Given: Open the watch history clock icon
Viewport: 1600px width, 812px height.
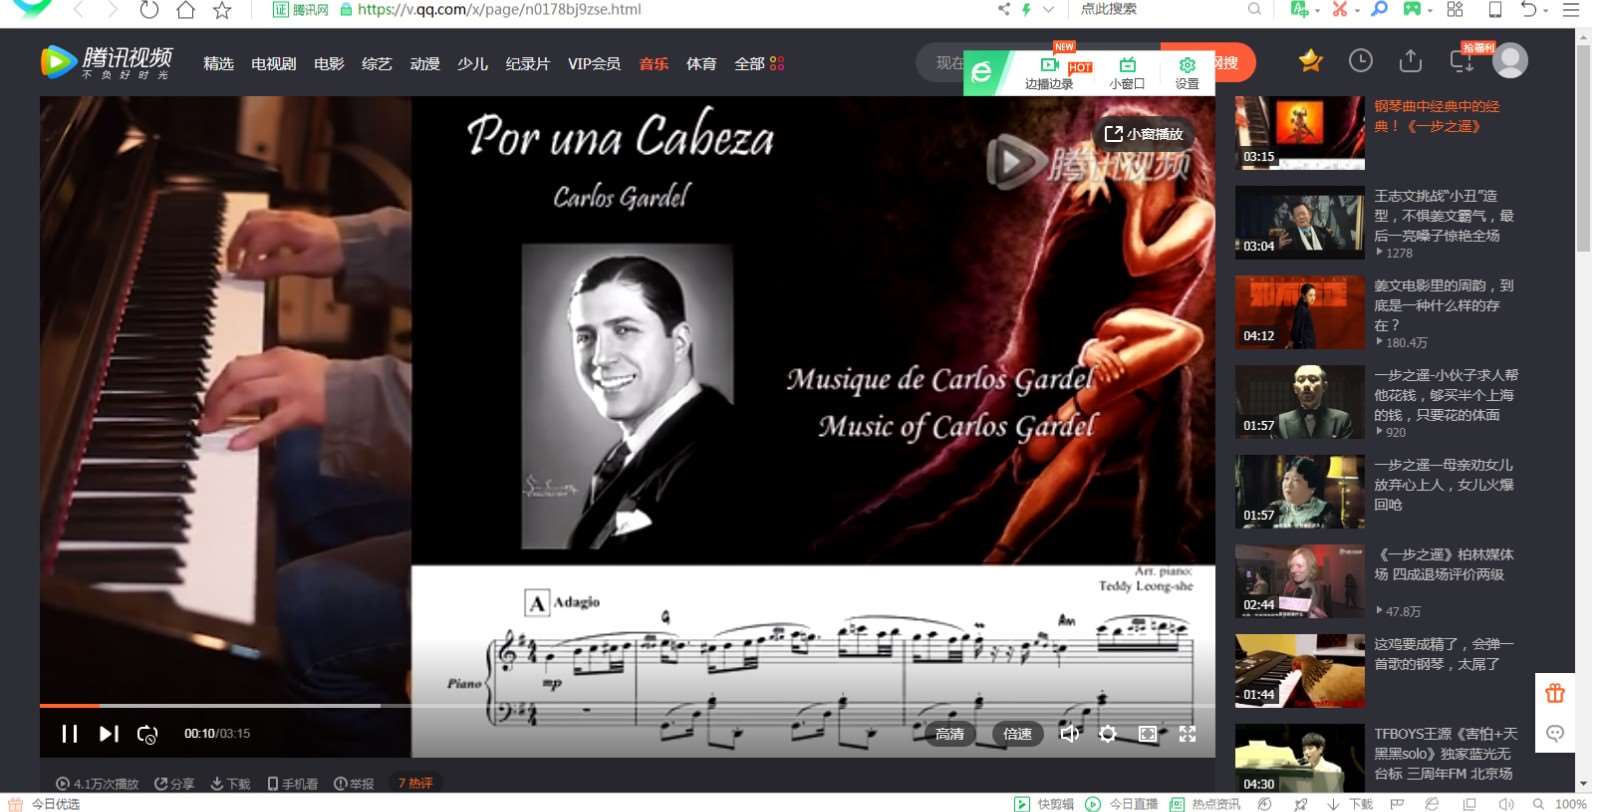Looking at the screenshot, I should (1360, 61).
